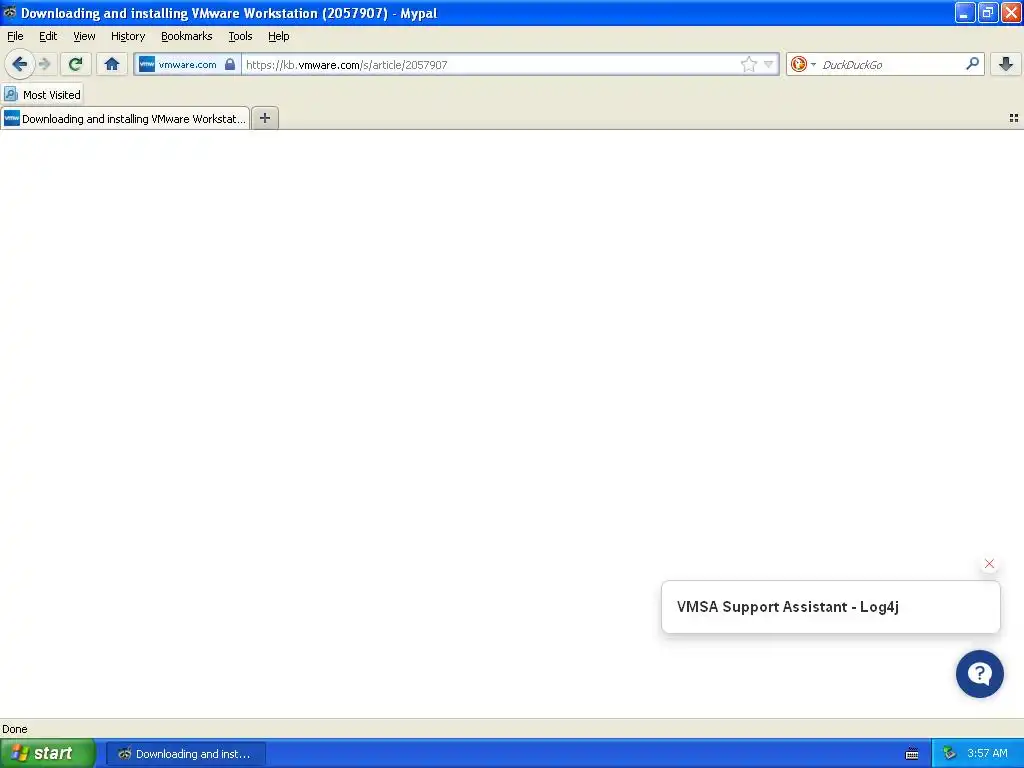Click the address bar URL field
The height and width of the screenshot is (768, 1024).
(490, 64)
